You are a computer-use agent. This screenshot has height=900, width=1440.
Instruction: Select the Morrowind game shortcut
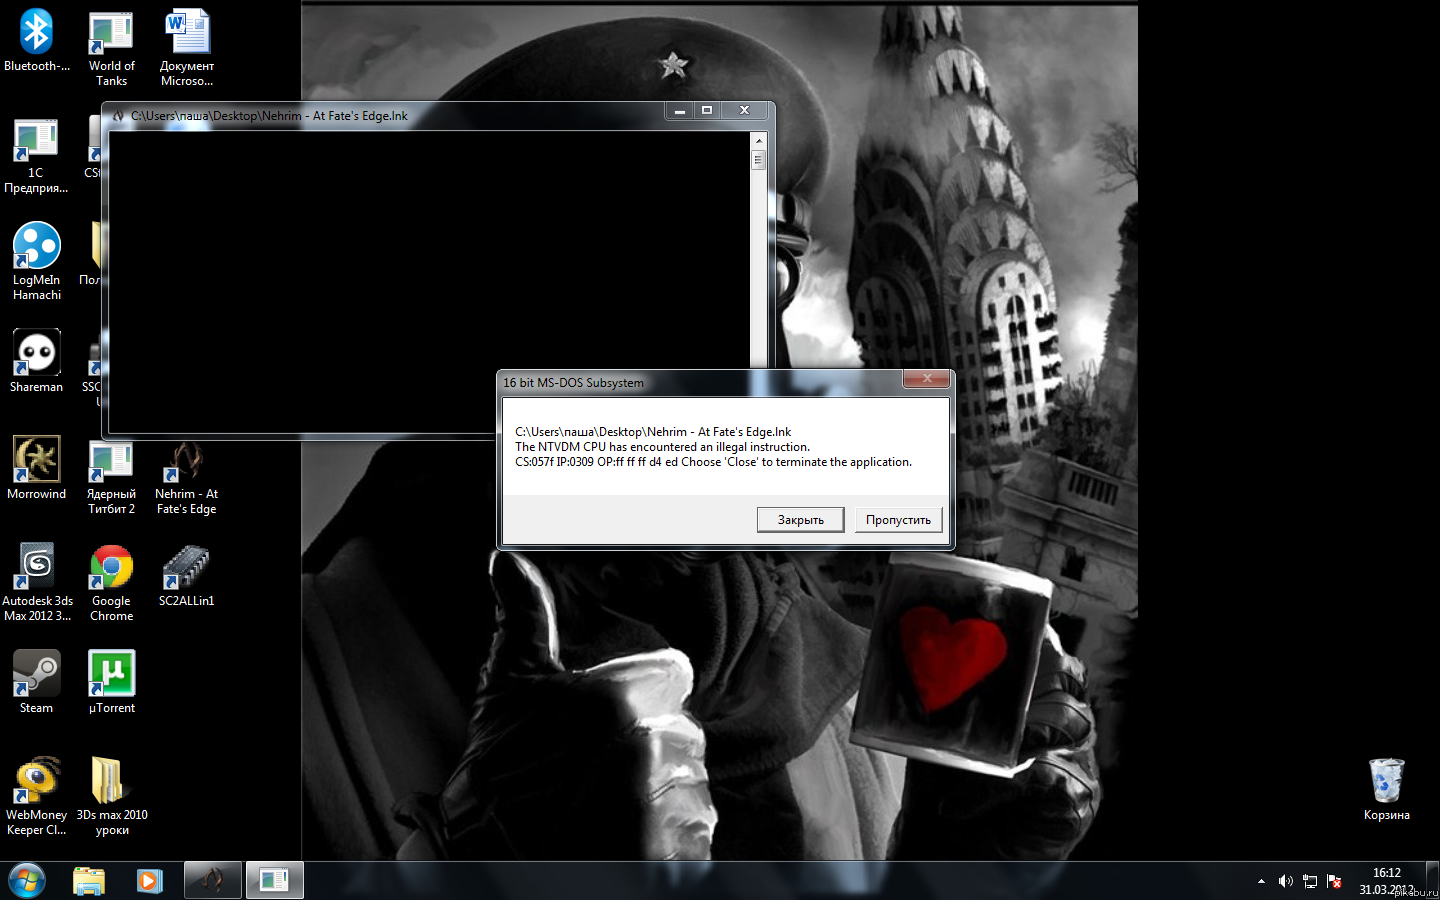point(37,468)
